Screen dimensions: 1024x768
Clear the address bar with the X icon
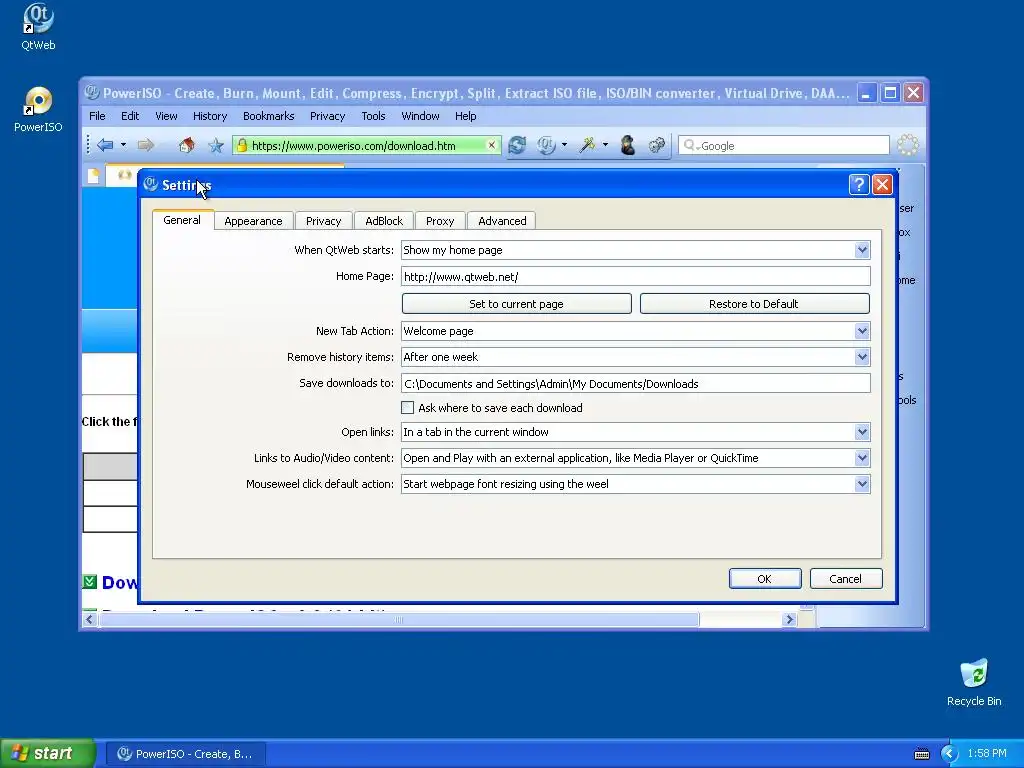[x=492, y=145]
